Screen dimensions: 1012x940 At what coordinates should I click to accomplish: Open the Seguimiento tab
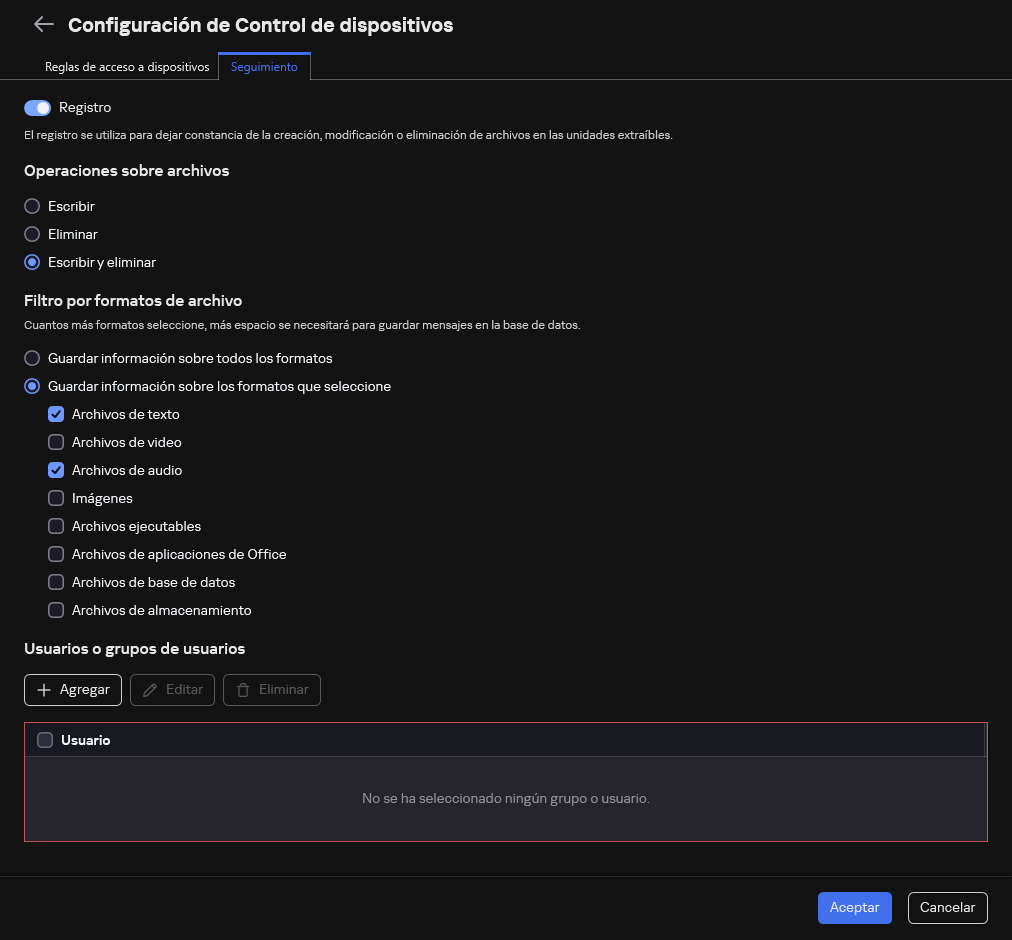(x=263, y=67)
